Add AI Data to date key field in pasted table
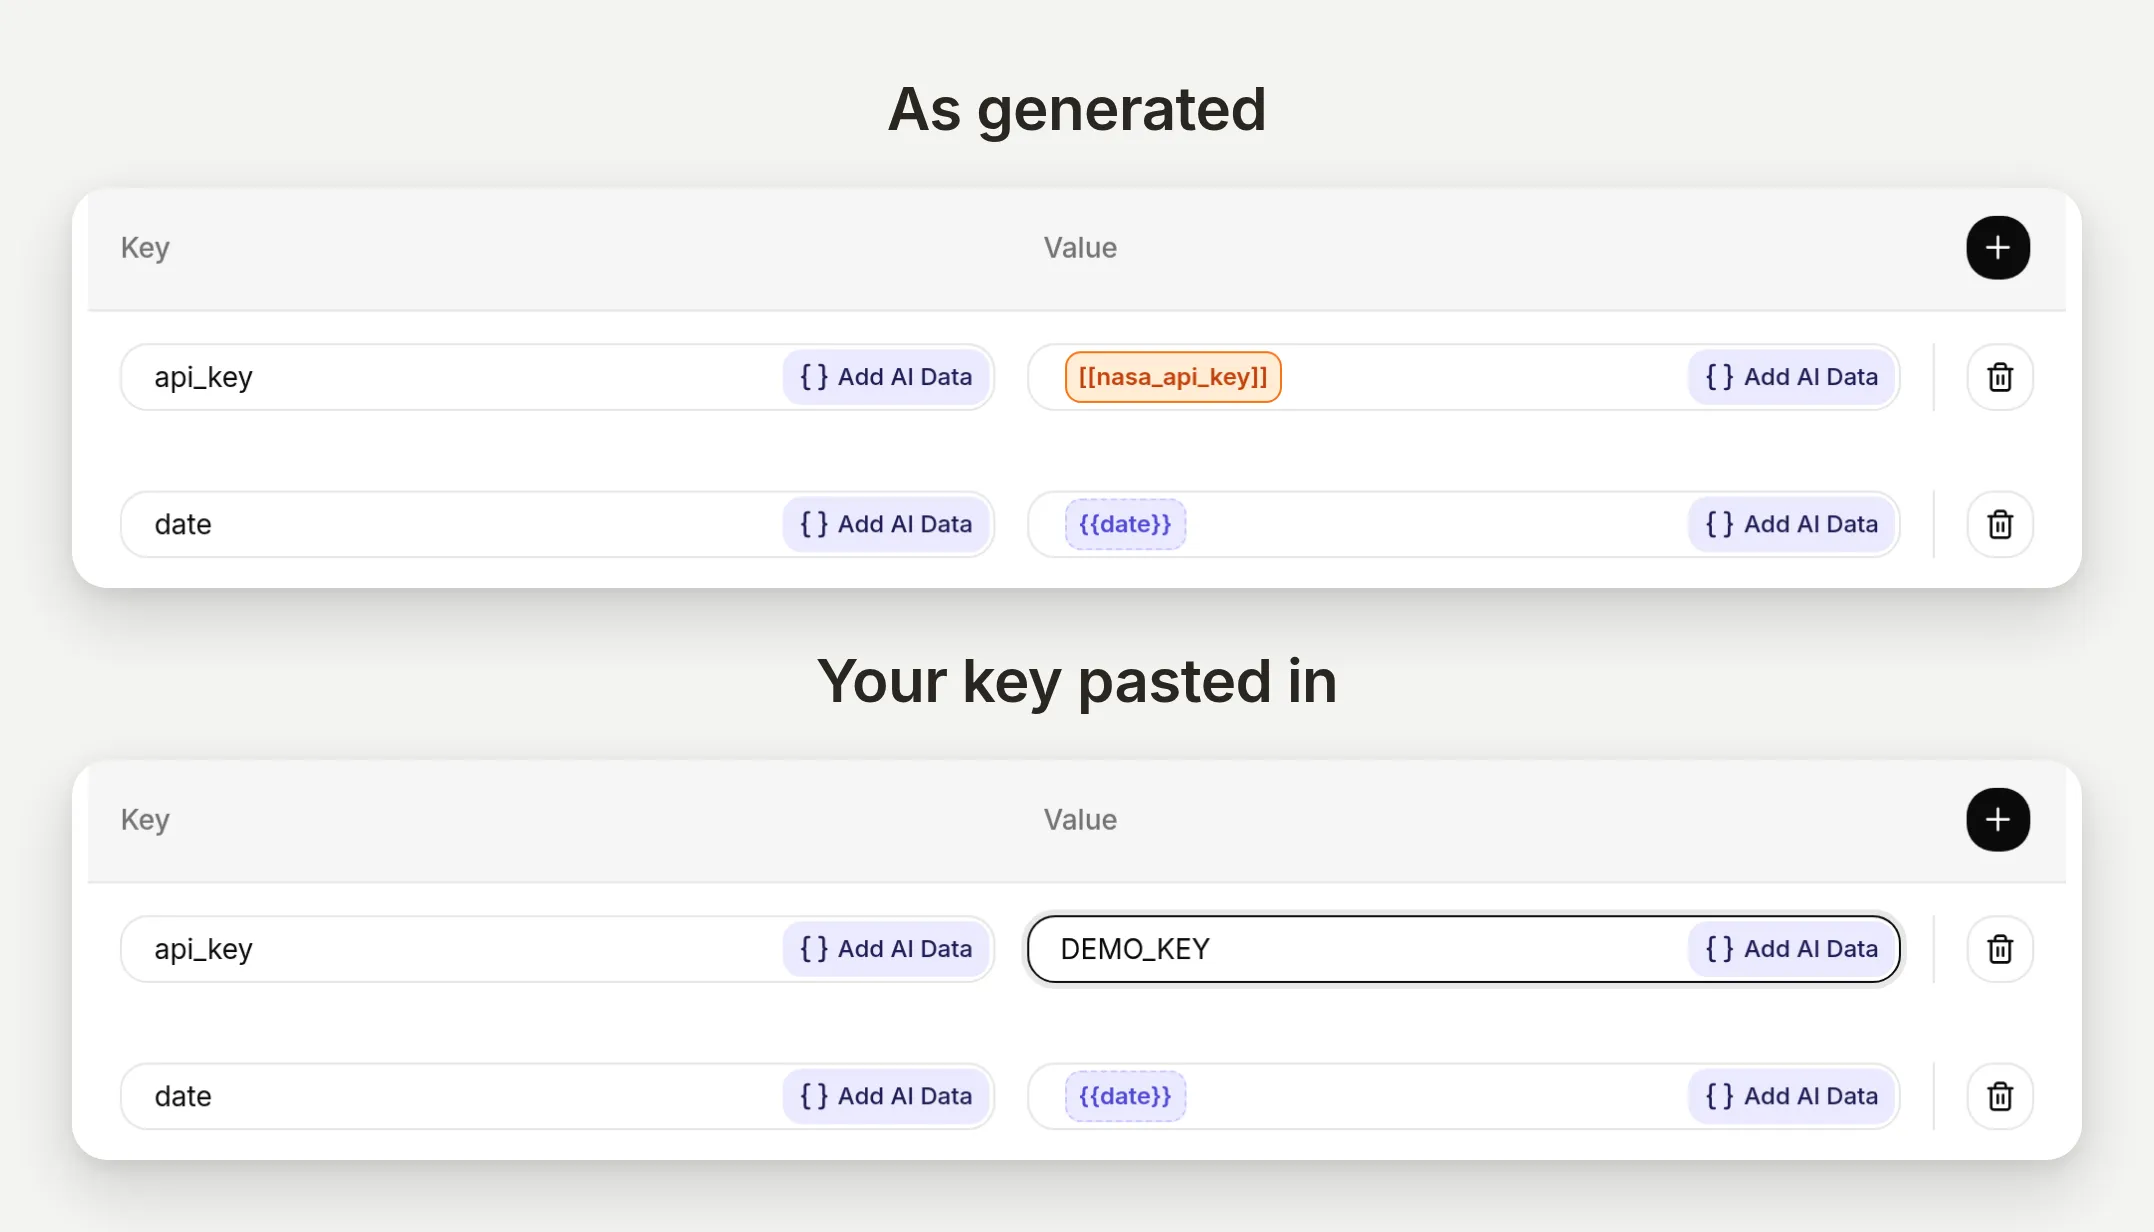2154x1232 pixels. click(x=886, y=1096)
